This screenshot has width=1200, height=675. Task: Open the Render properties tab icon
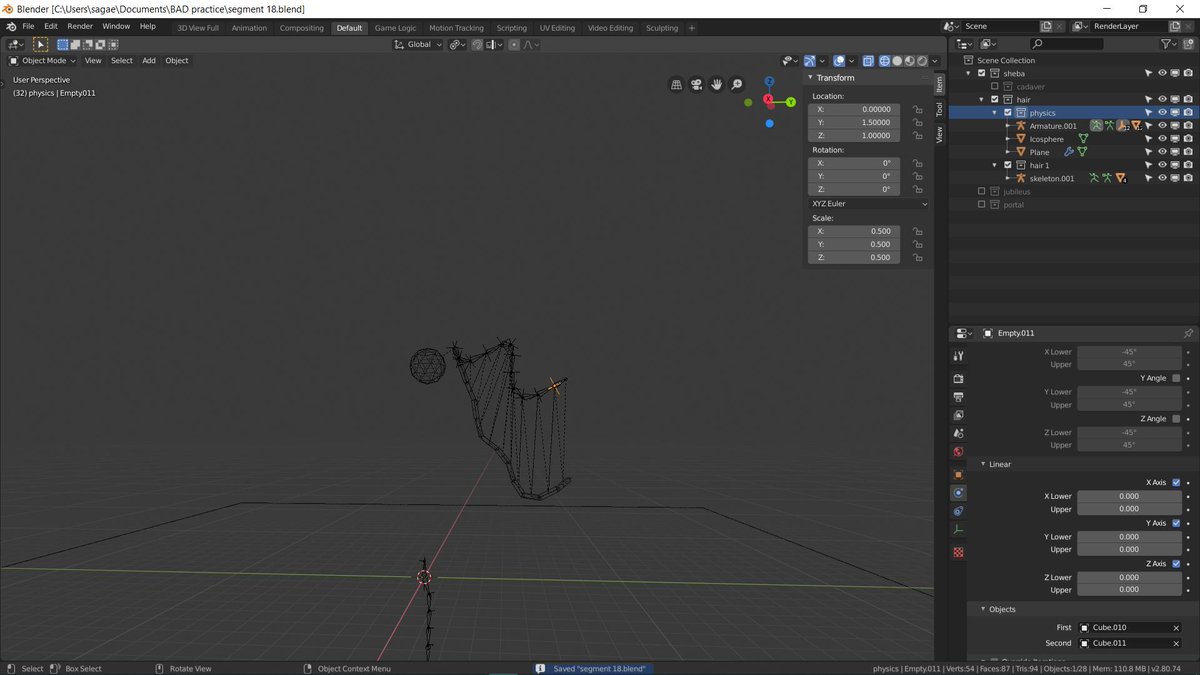[x=958, y=379]
